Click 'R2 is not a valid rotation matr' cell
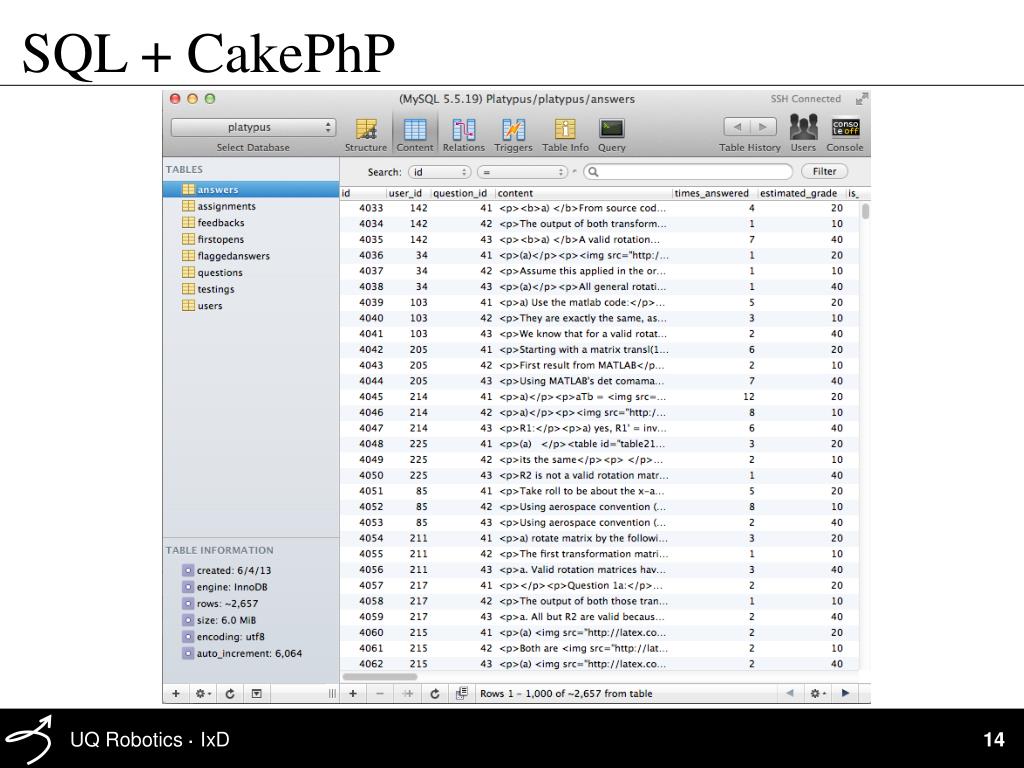The width and height of the screenshot is (1024, 768). 583,475
